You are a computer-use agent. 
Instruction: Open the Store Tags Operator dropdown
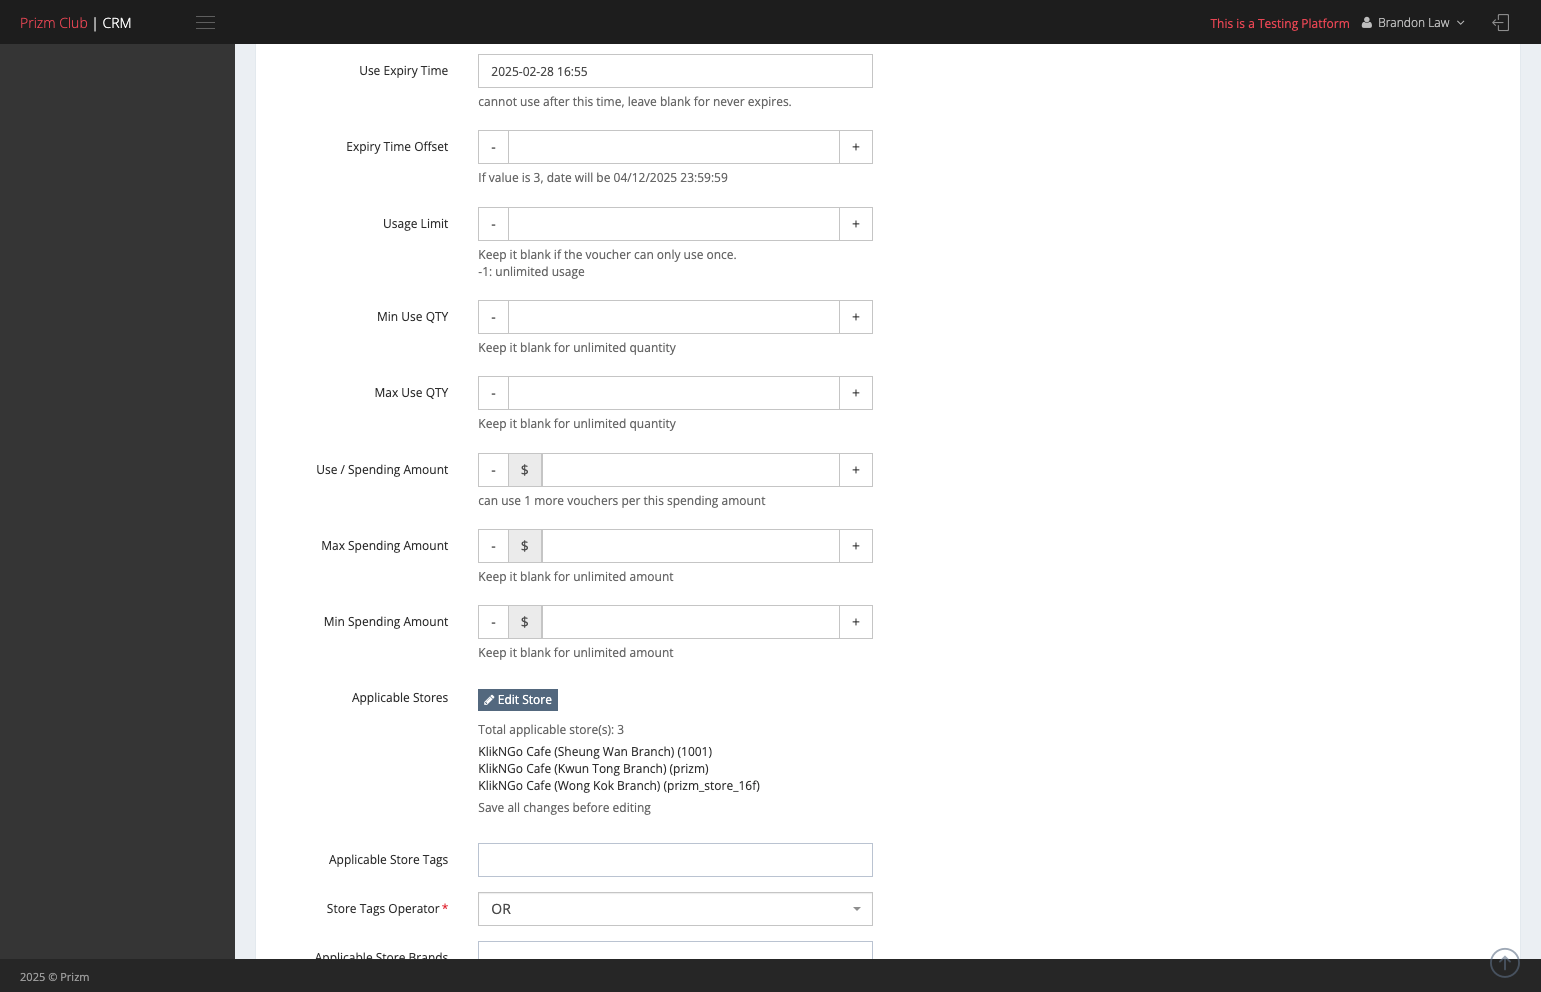pyautogui.click(x=675, y=909)
